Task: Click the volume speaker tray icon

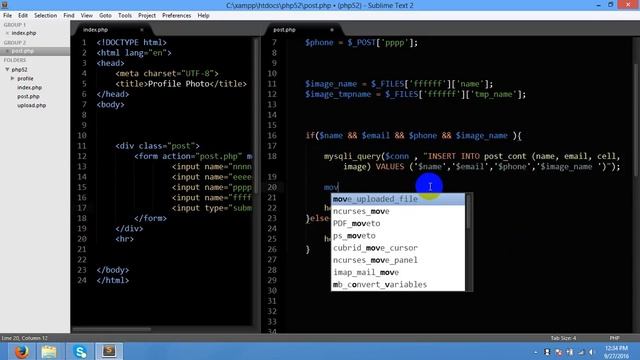Action: (x=591, y=352)
